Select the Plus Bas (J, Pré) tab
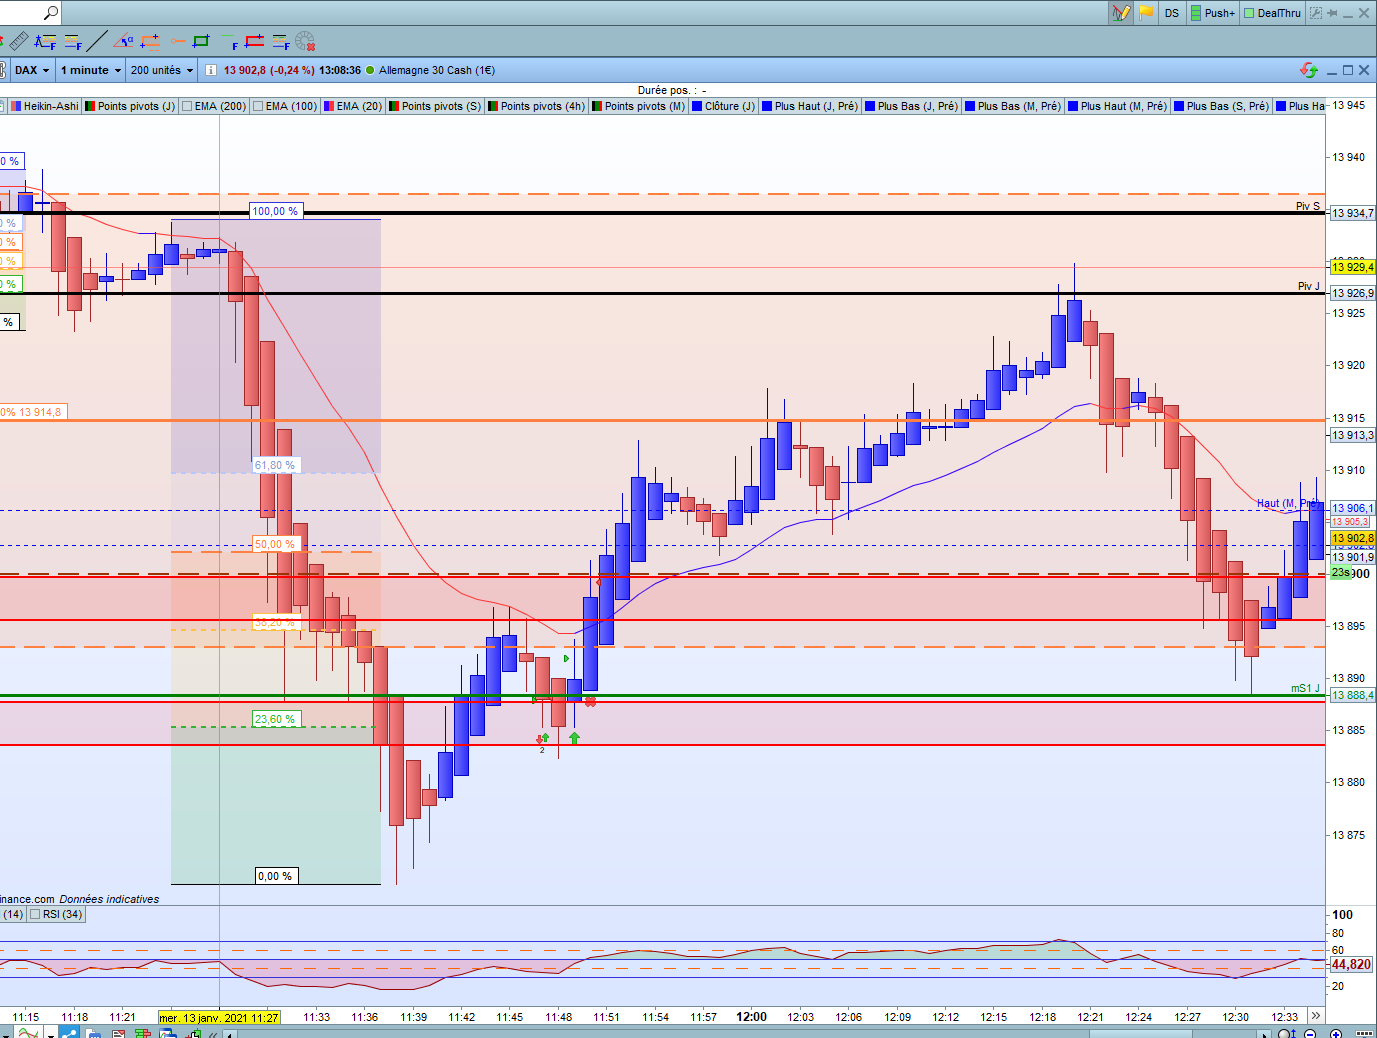1377x1038 pixels. click(x=912, y=106)
